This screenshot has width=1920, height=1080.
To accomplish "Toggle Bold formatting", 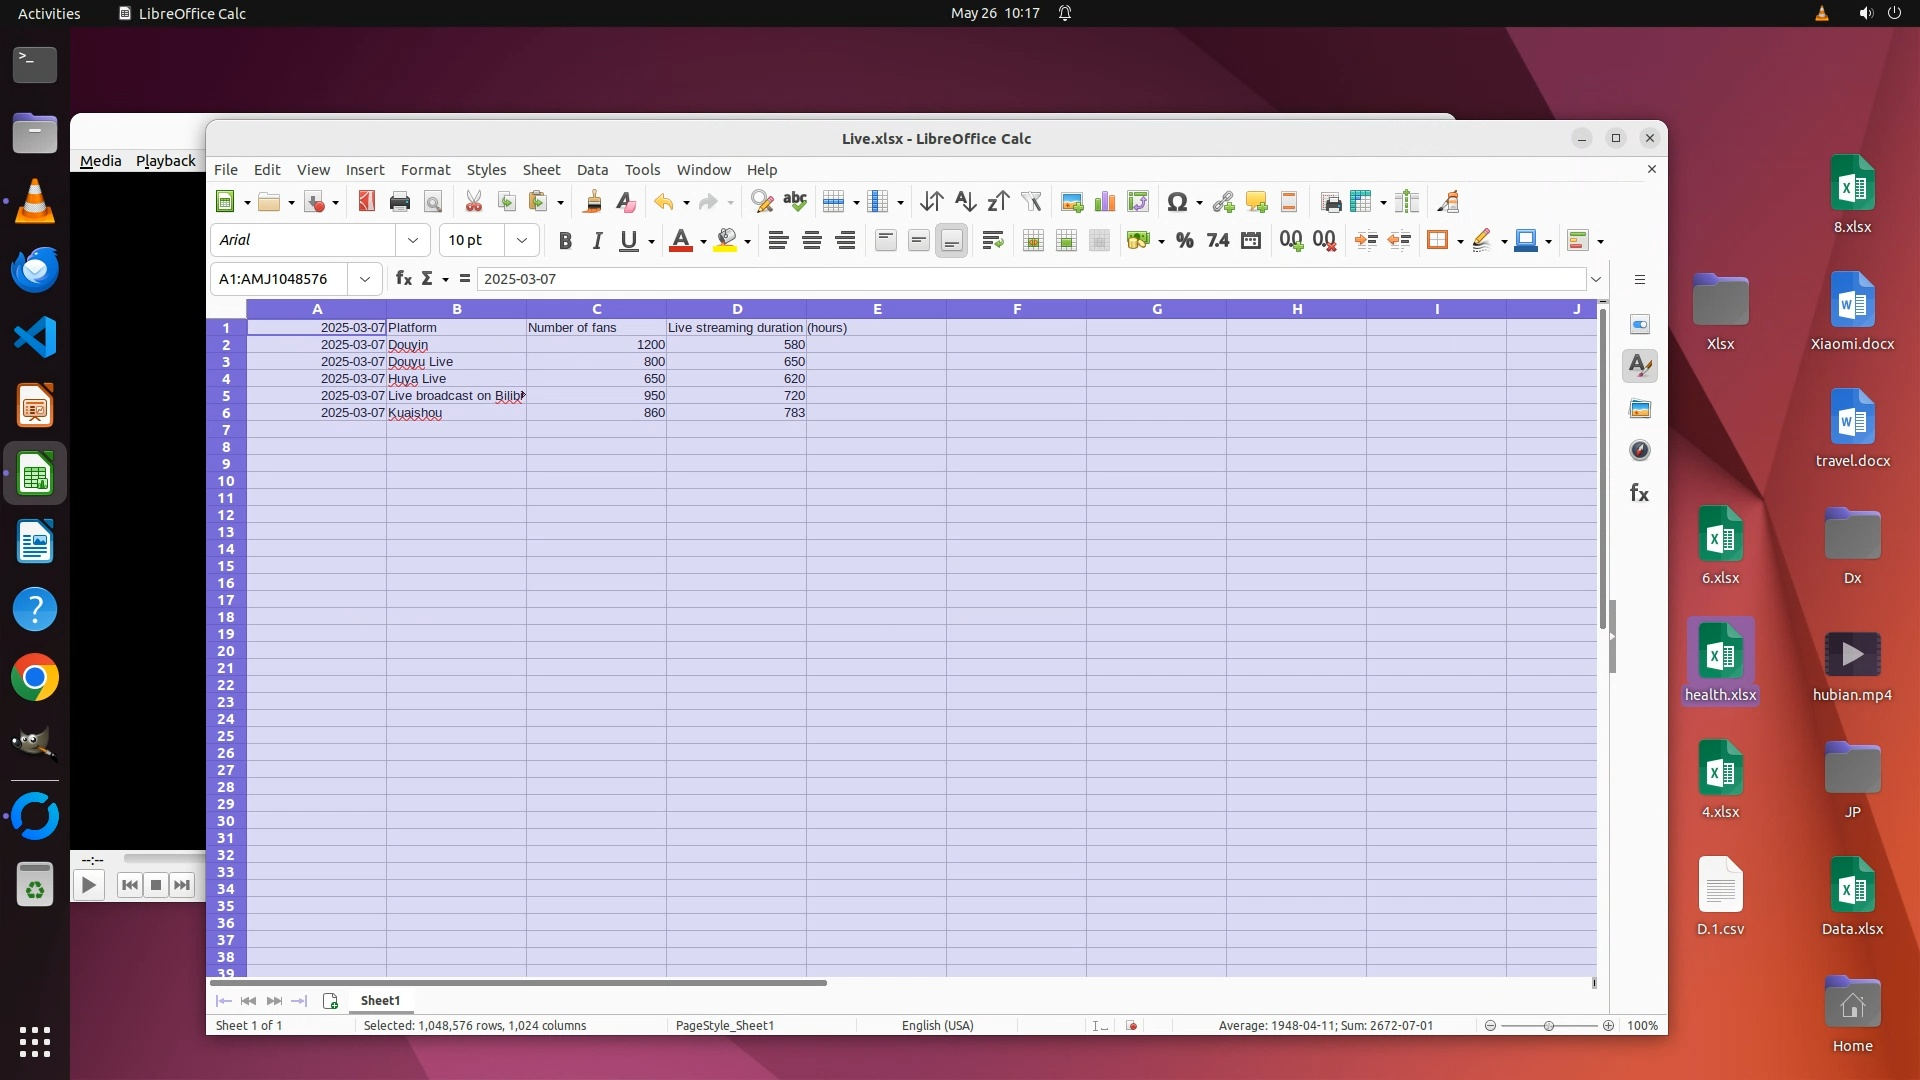I will [x=565, y=240].
